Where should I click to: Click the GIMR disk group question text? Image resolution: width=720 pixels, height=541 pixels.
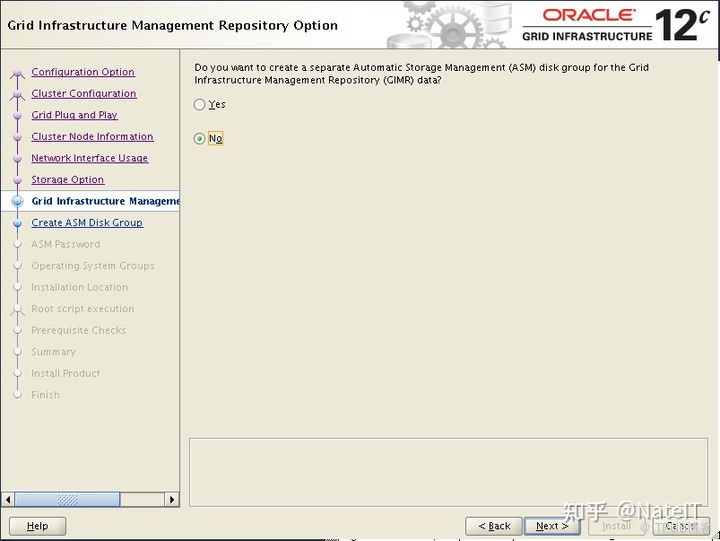coord(422,73)
